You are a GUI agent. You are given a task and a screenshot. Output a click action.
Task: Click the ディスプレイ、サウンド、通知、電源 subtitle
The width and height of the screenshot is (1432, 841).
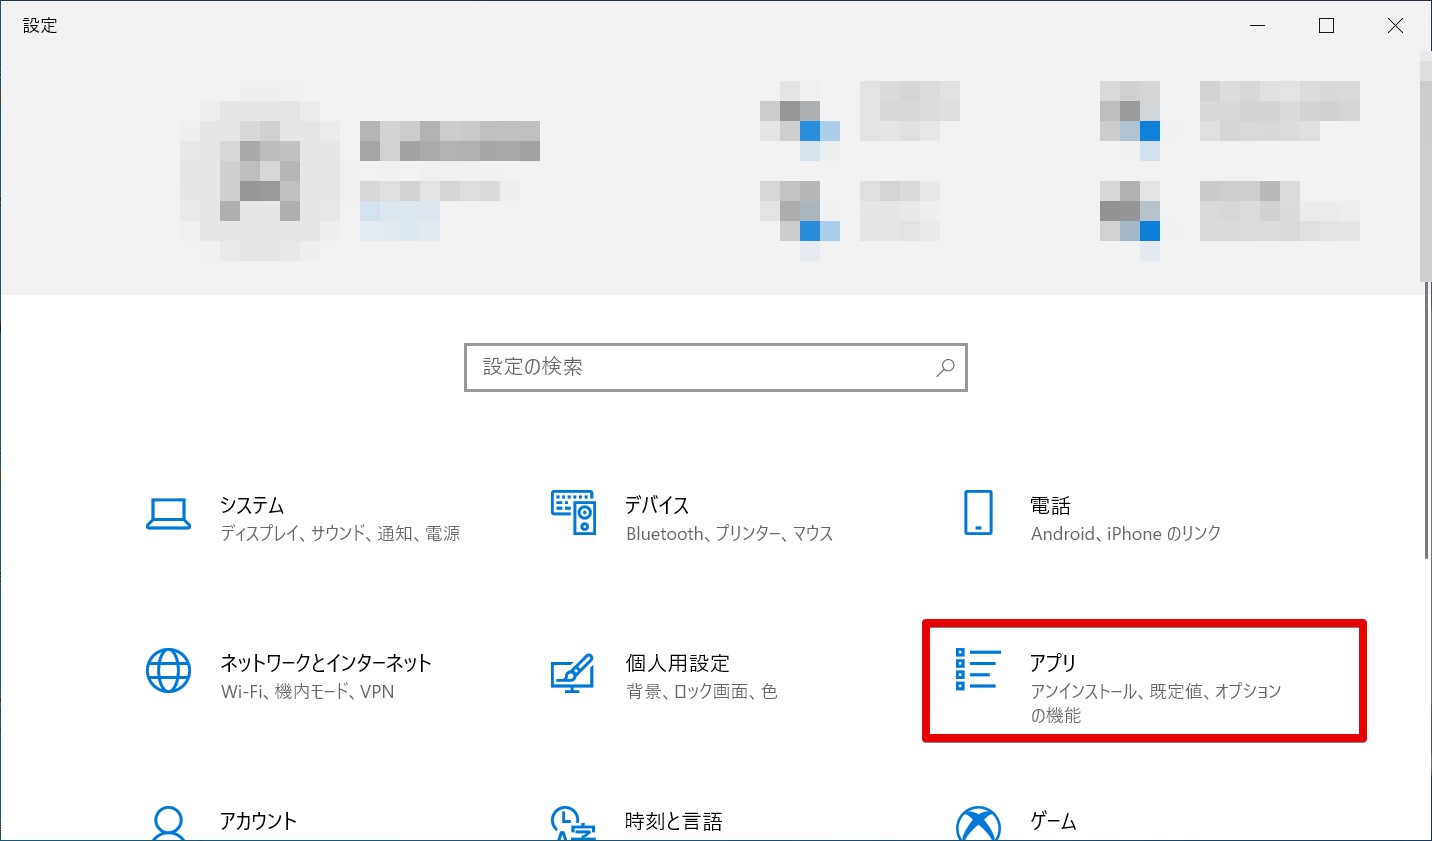[339, 533]
